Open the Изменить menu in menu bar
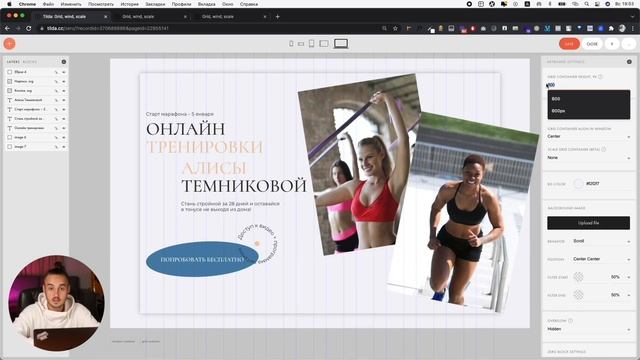 [71, 4]
